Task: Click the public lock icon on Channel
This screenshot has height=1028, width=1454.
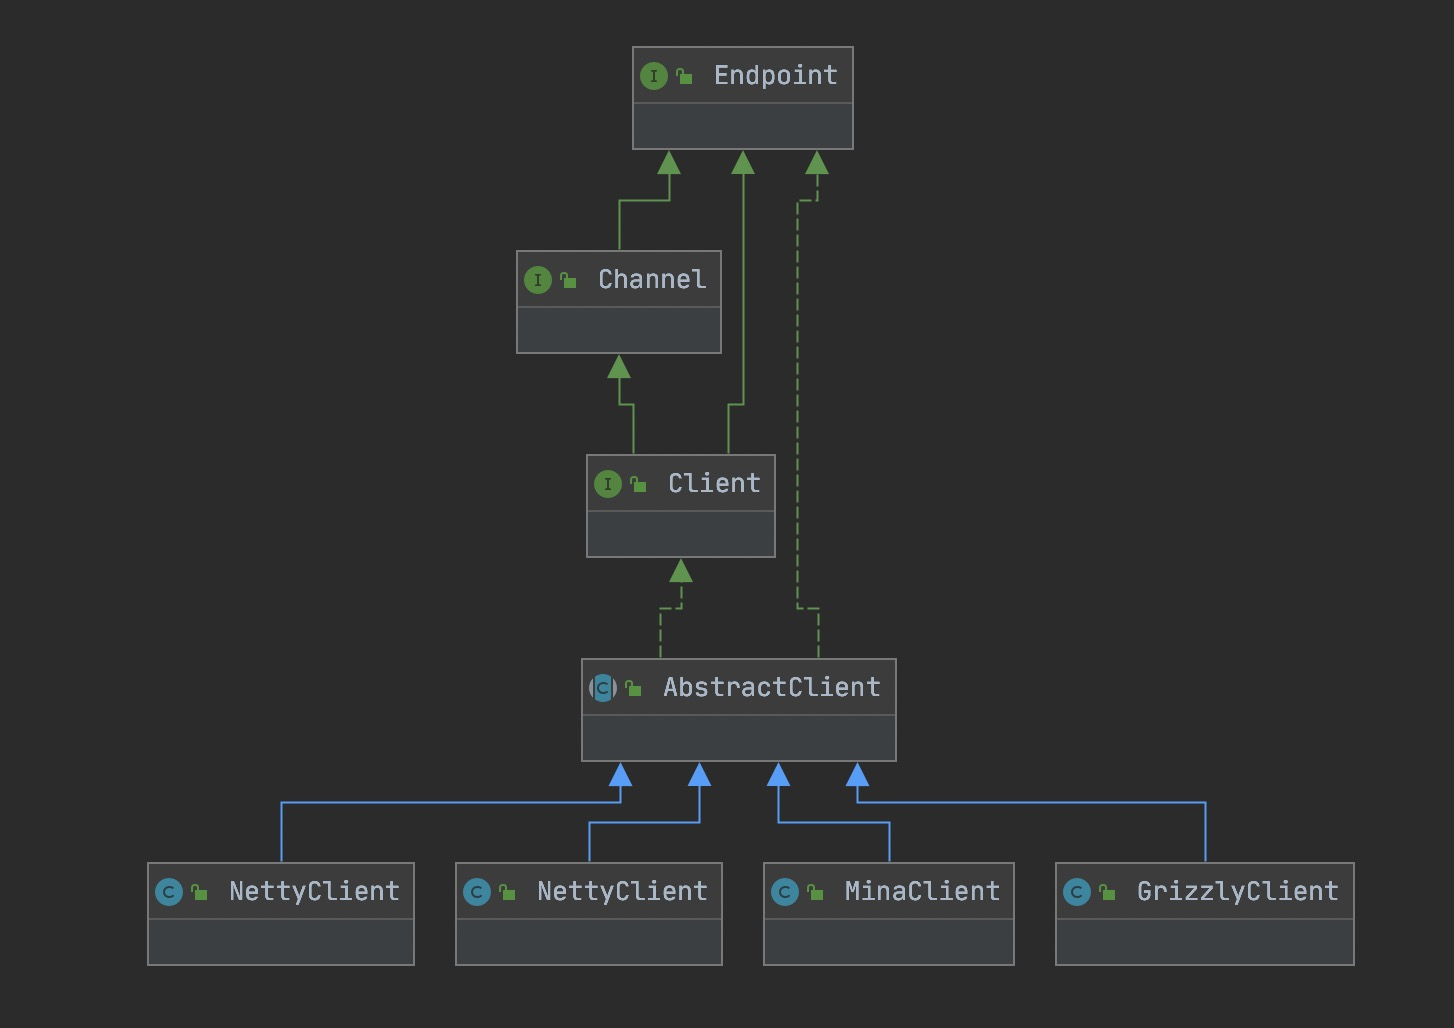Action: (568, 281)
